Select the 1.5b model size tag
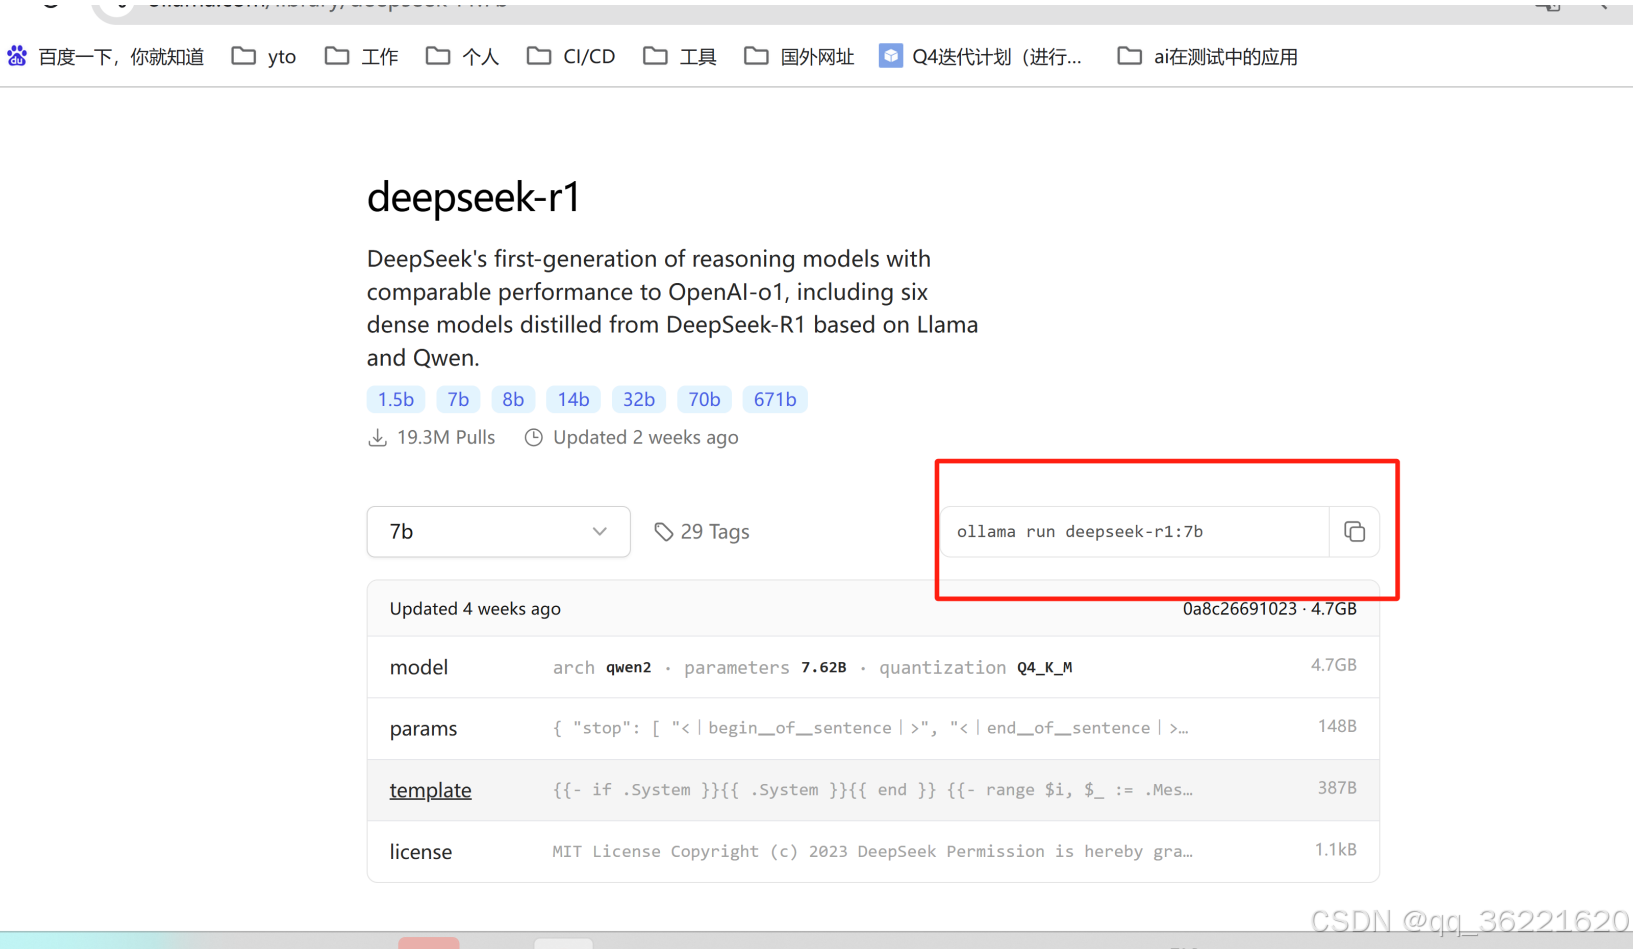The width and height of the screenshot is (1633, 949). click(x=396, y=399)
